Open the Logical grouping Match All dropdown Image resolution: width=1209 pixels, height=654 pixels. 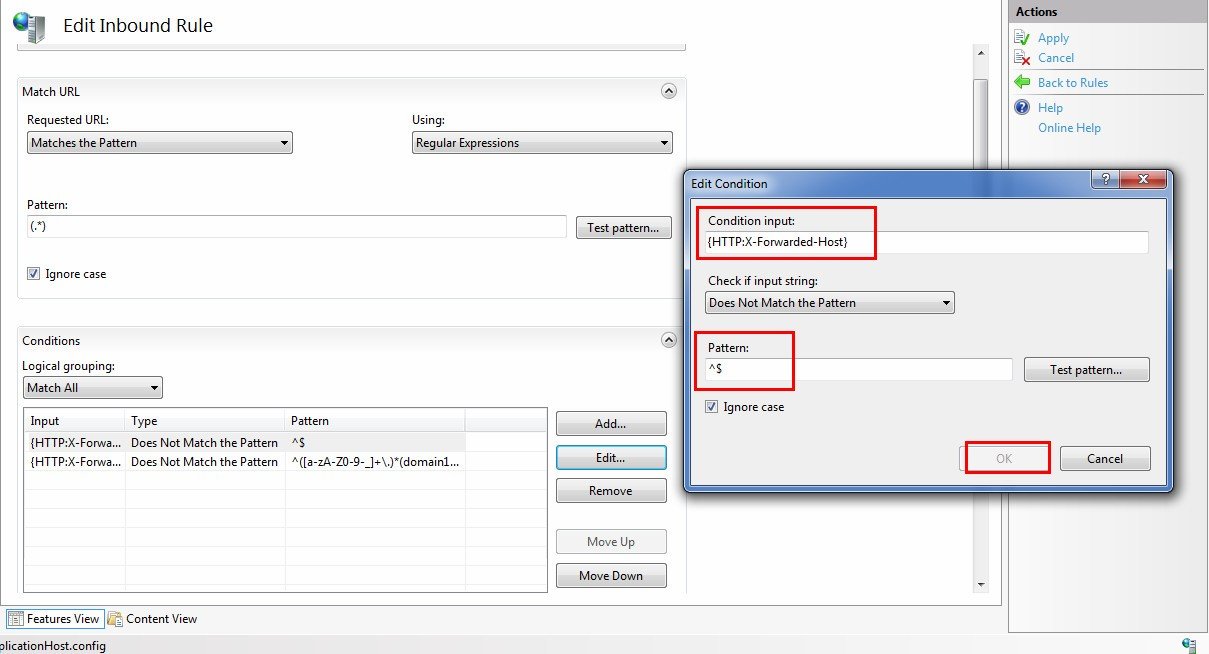coord(93,388)
